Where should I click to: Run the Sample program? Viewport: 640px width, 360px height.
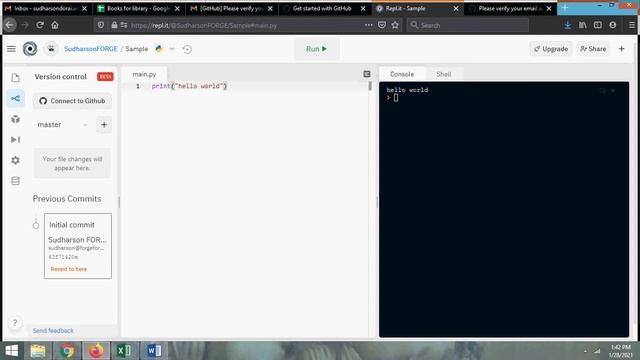tap(317, 49)
